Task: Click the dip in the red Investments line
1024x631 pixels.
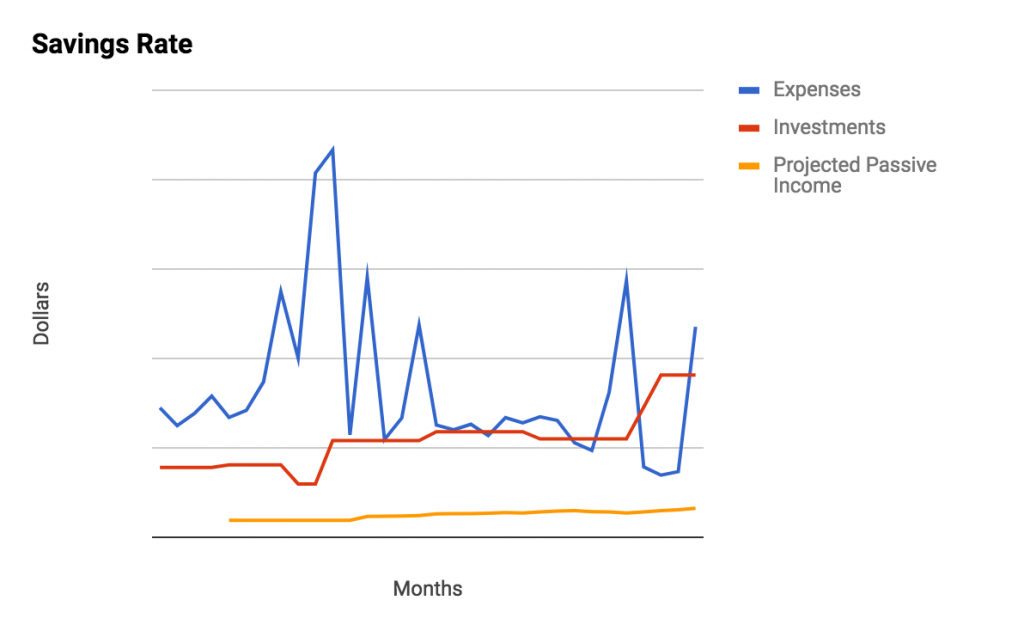Action: 307,484
